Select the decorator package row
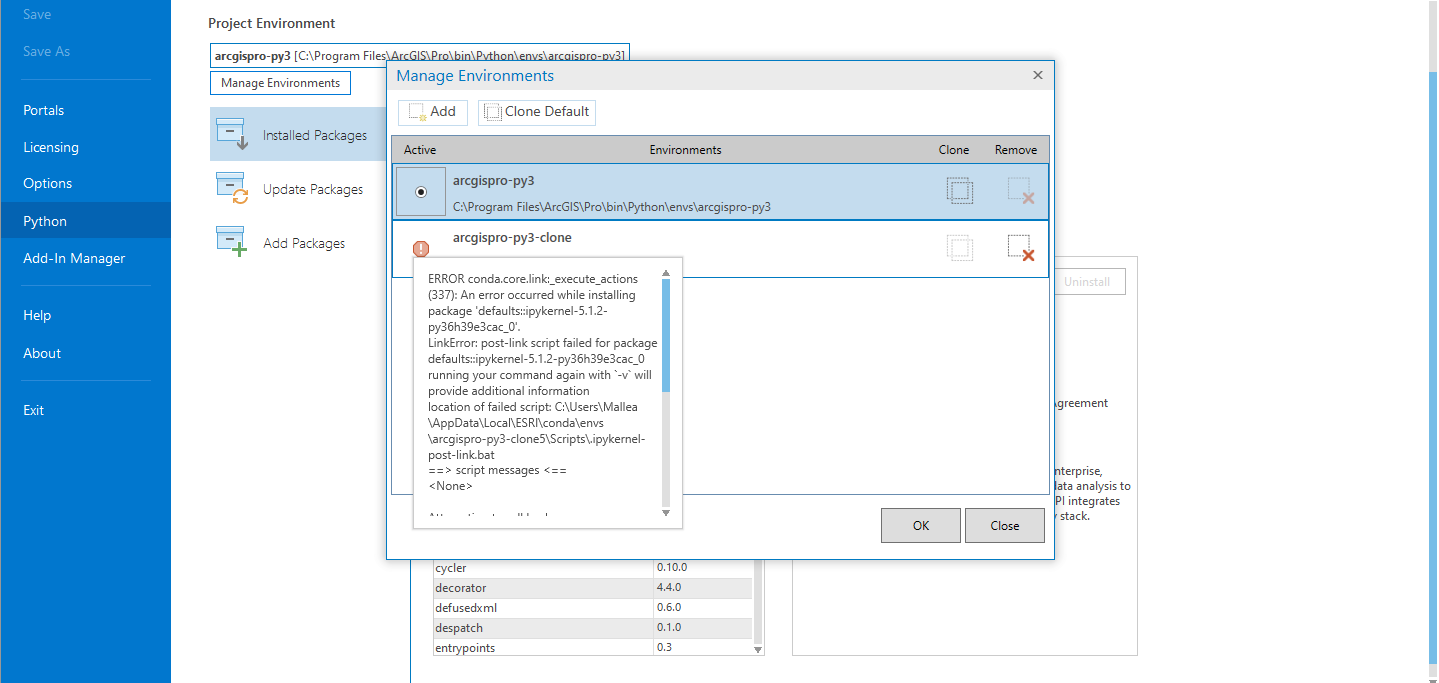This screenshot has height=683, width=1439. 592,588
